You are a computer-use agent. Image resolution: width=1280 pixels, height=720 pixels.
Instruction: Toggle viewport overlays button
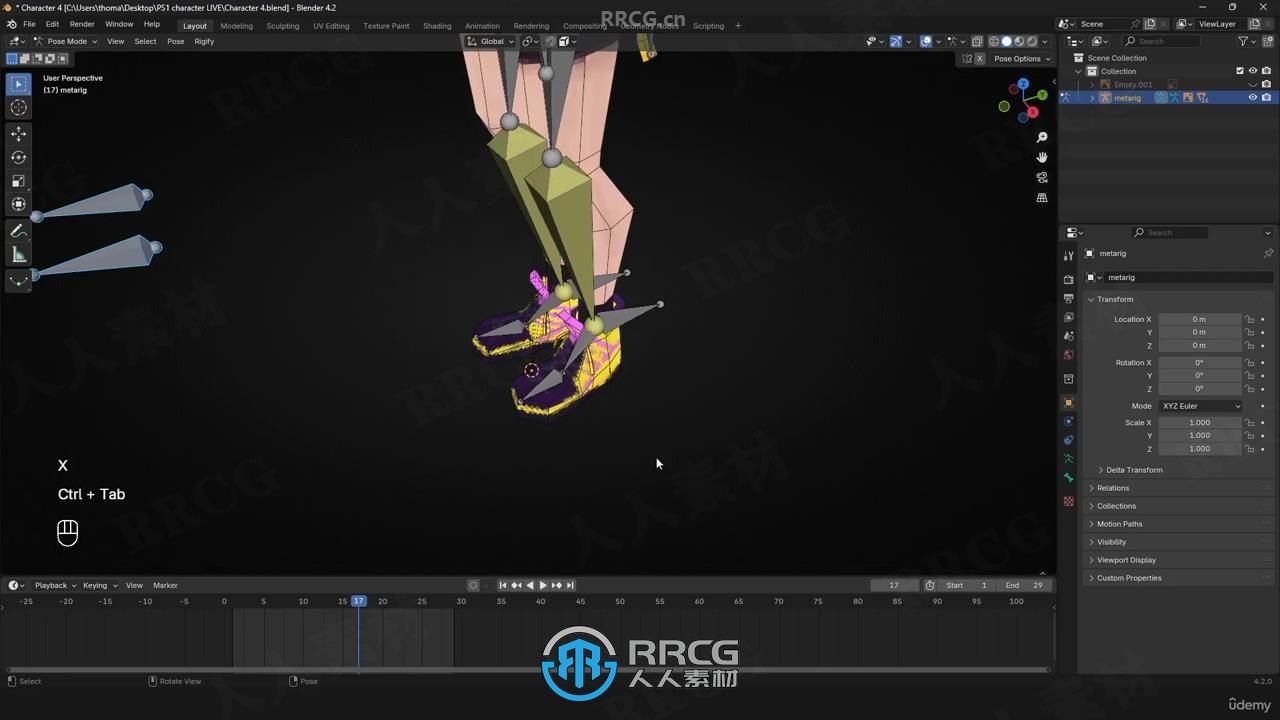point(926,41)
